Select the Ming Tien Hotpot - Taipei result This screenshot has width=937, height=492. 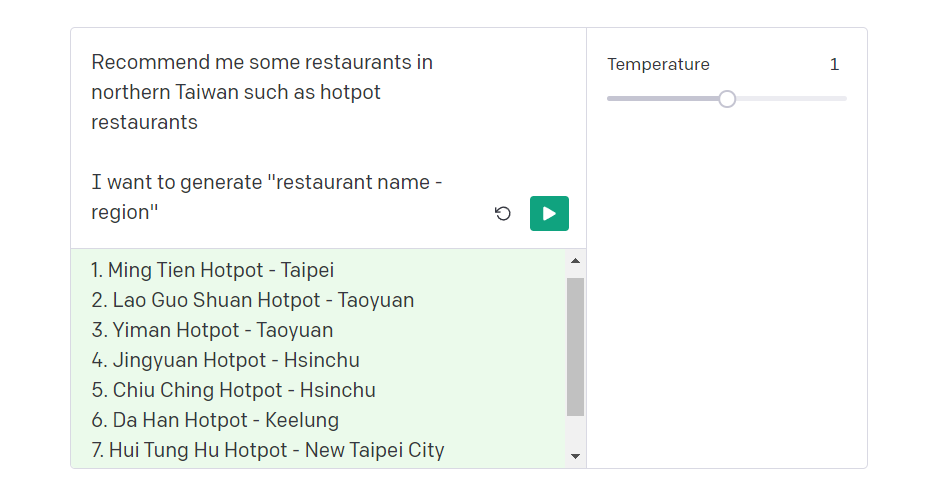[212, 270]
